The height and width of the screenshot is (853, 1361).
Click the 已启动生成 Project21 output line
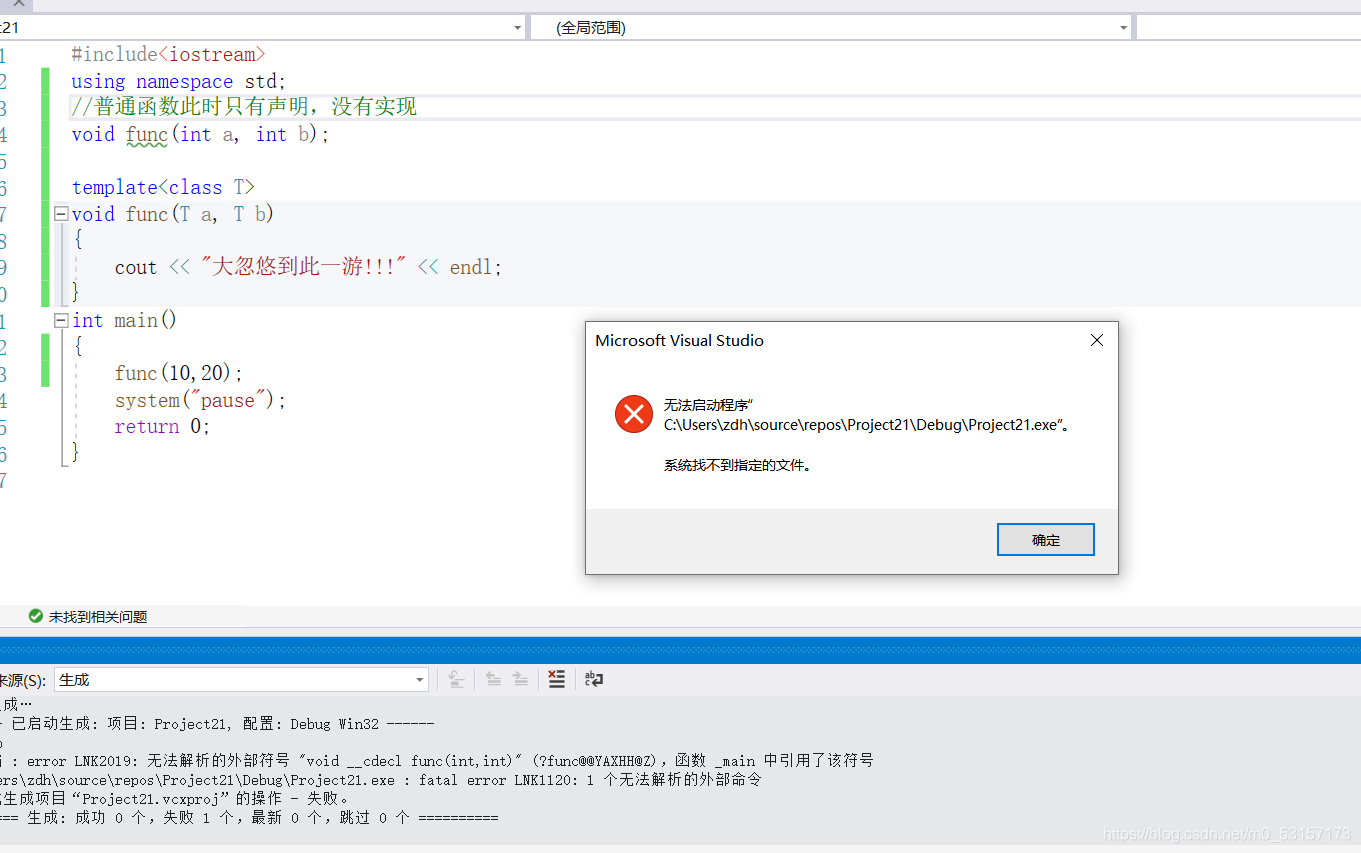[217, 723]
